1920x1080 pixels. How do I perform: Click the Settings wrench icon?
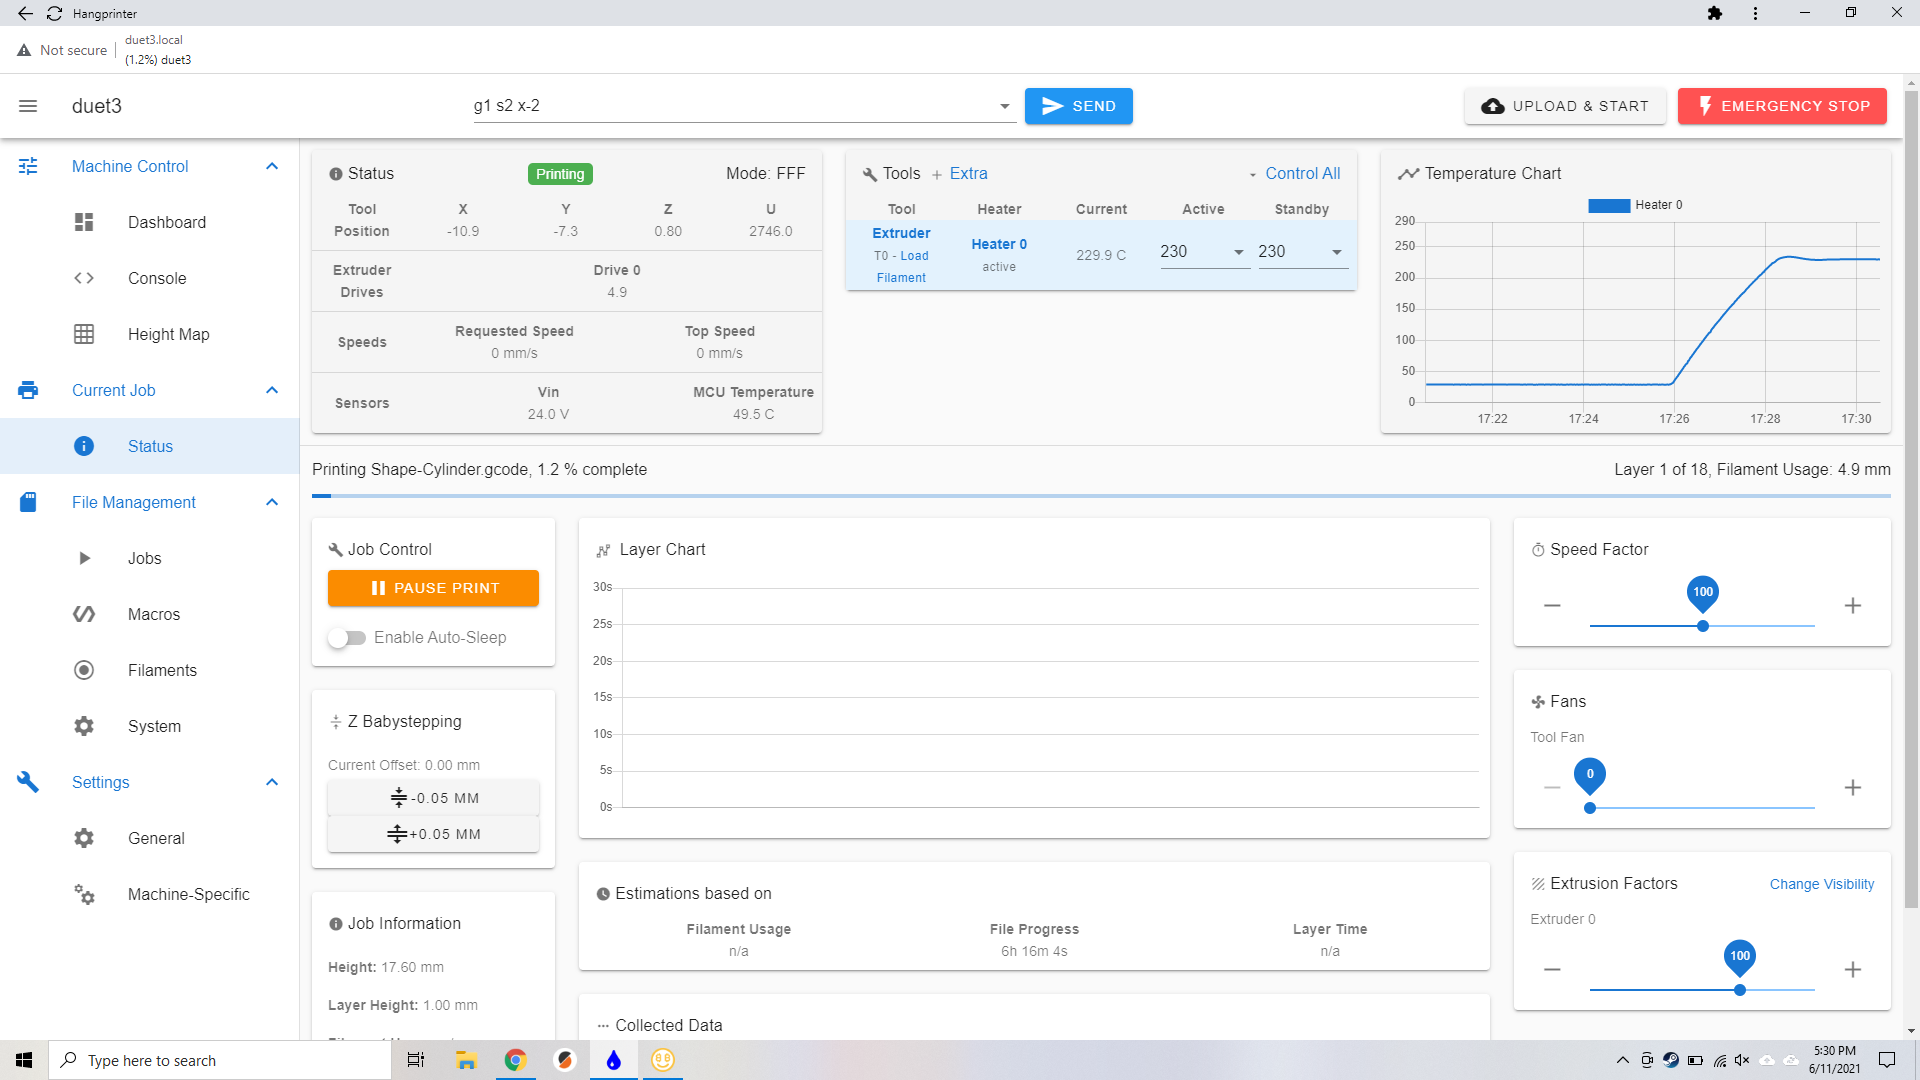28,782
